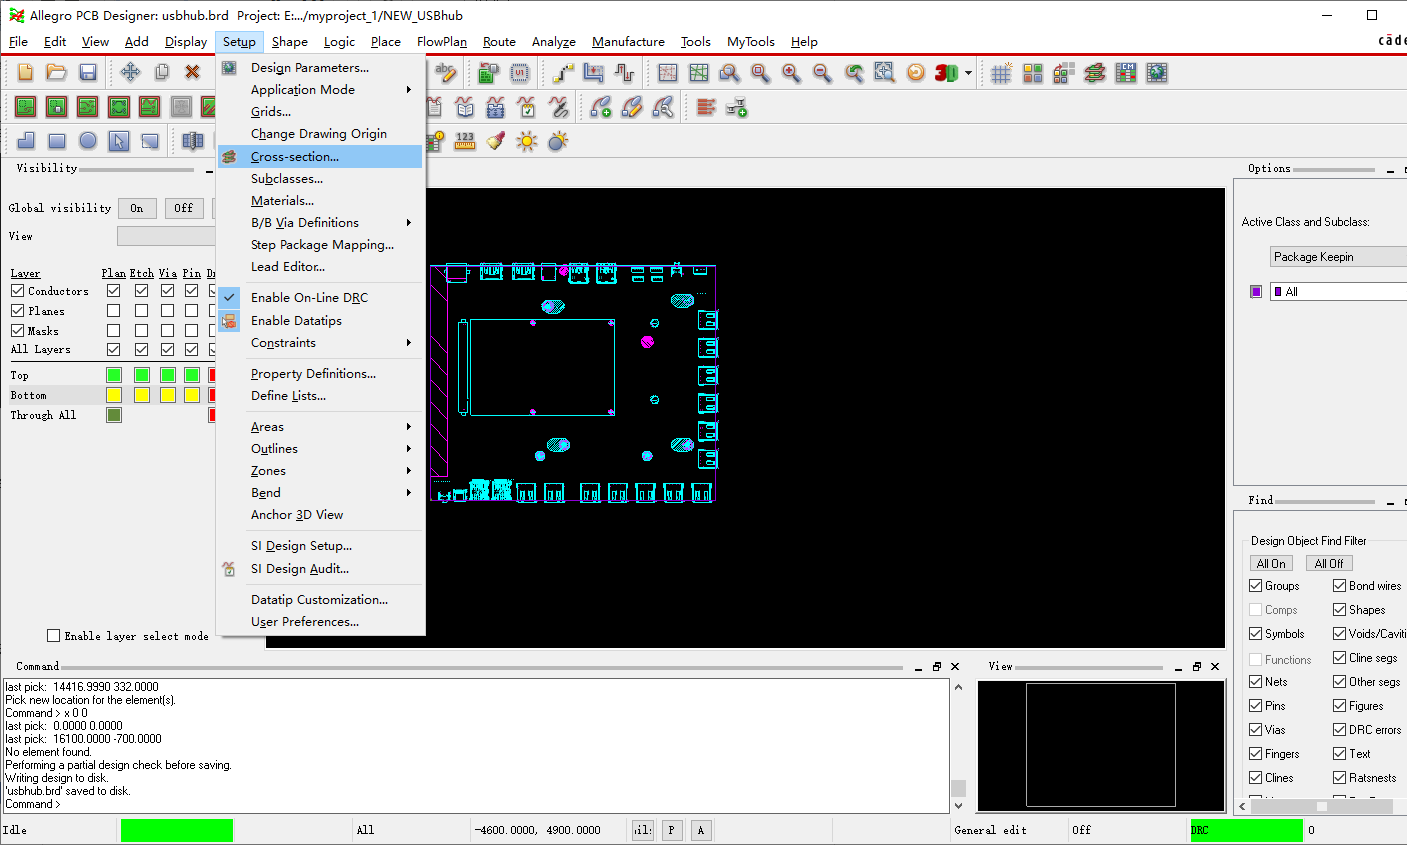Select User Preferences menu entry
This screenshot has width=1407, height=845.
click(320, 622)
